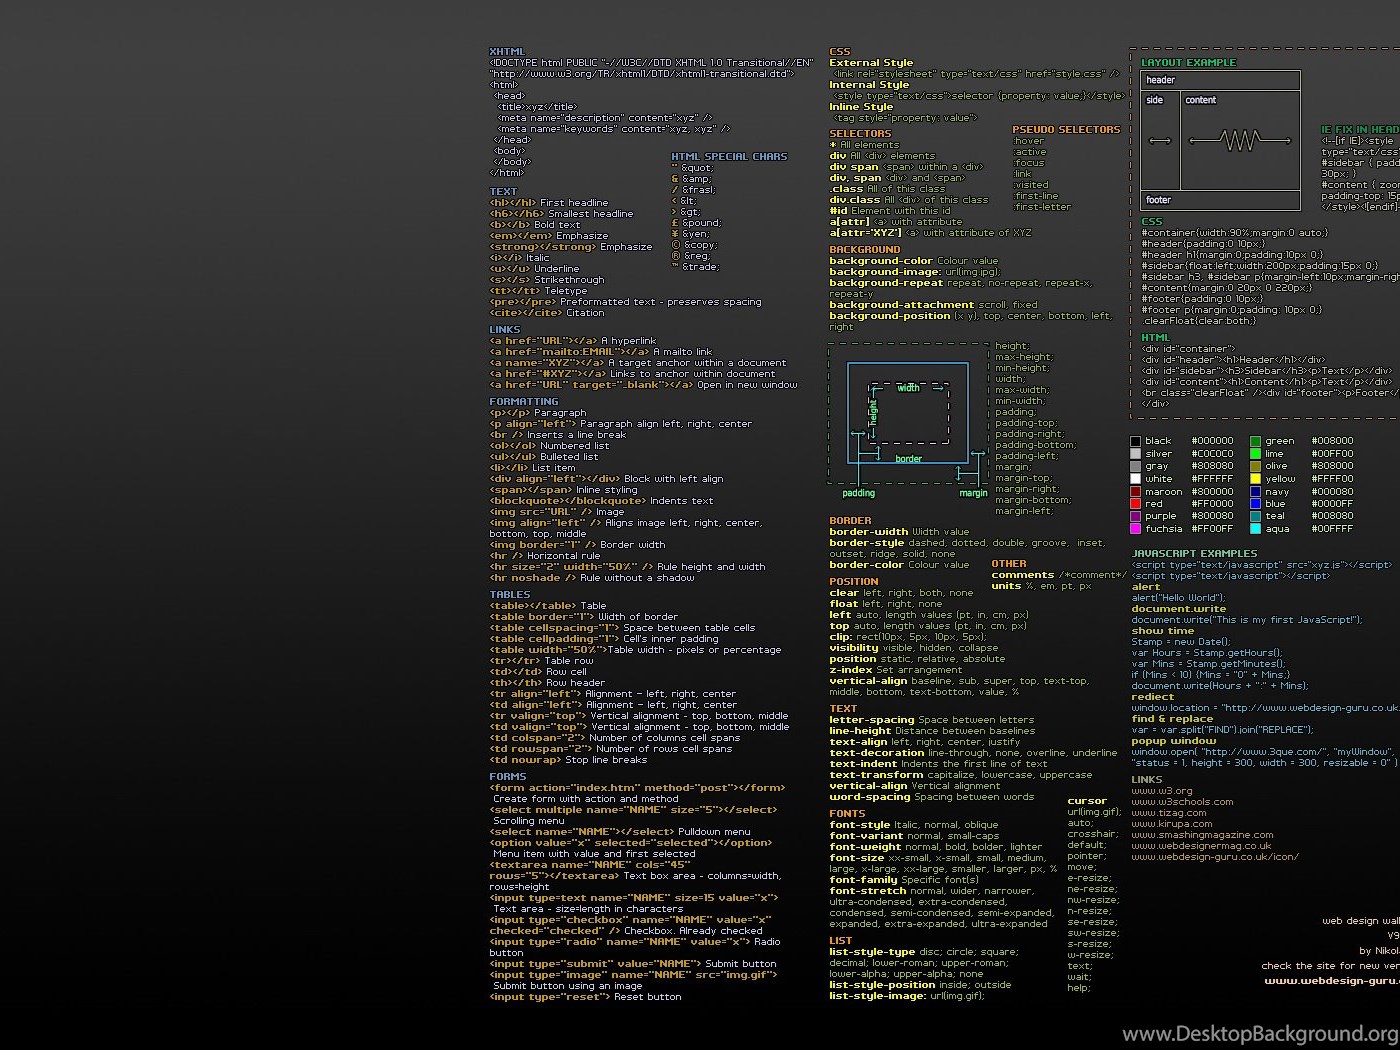Click the teal color swatch

1255,517
